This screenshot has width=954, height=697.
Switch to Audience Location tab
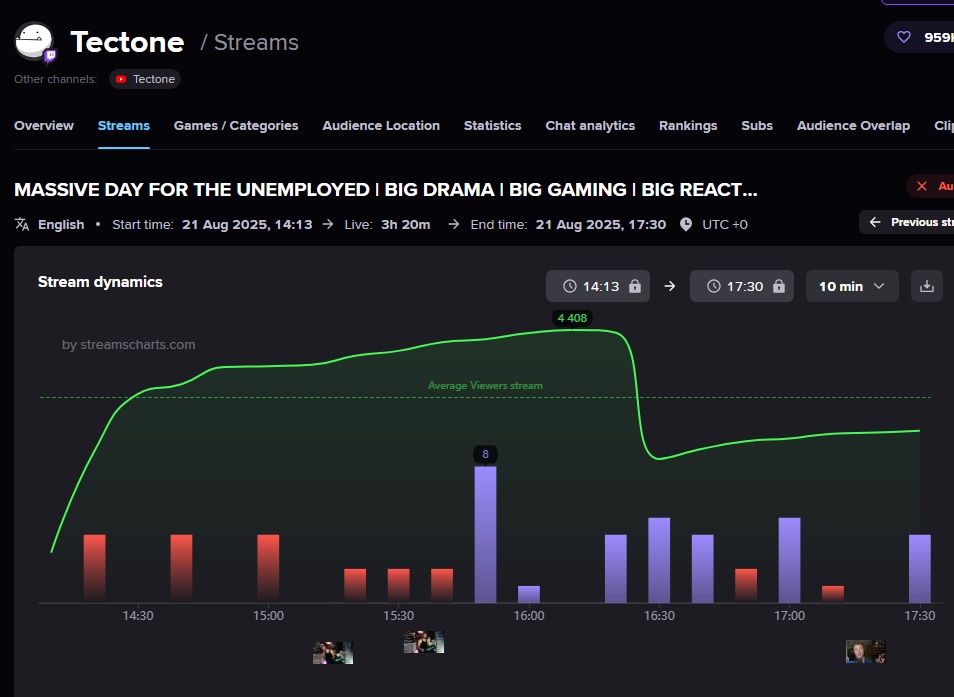381,125
